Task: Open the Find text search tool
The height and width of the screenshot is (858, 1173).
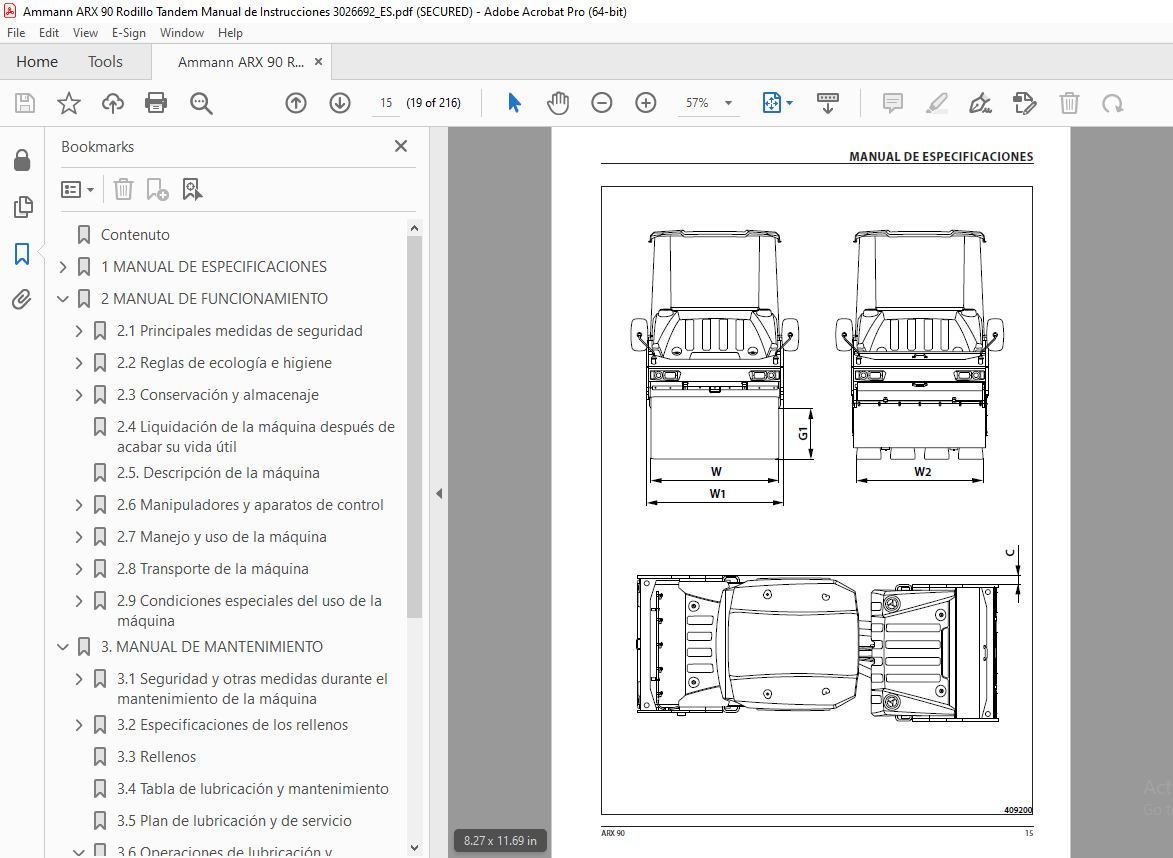Action: click(201, 103)
